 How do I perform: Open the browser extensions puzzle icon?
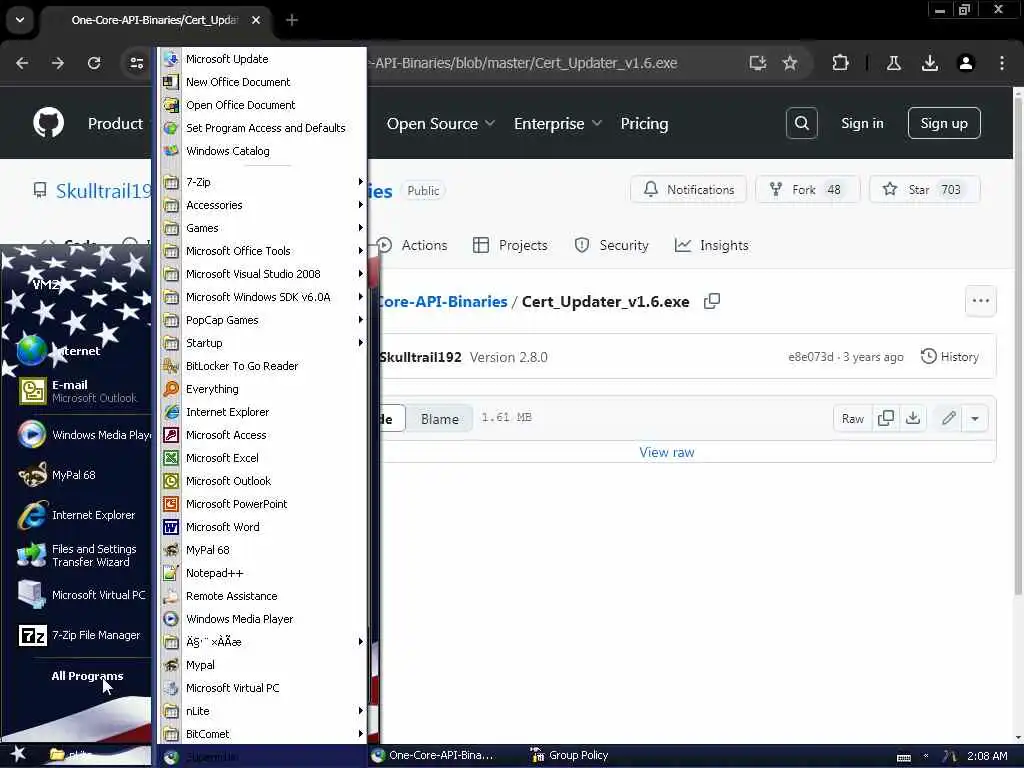click(x=840, y=63)
